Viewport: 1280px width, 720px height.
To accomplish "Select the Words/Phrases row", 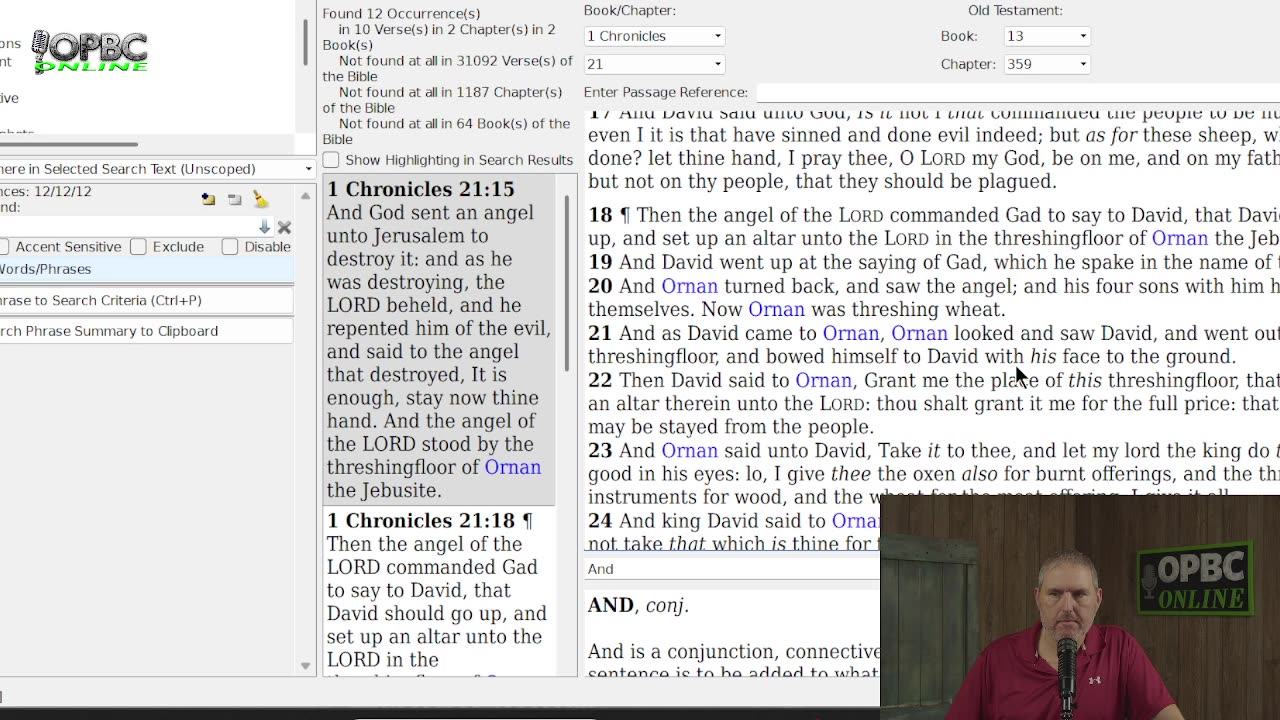I will pyautogui.click(x=146, y=269).
